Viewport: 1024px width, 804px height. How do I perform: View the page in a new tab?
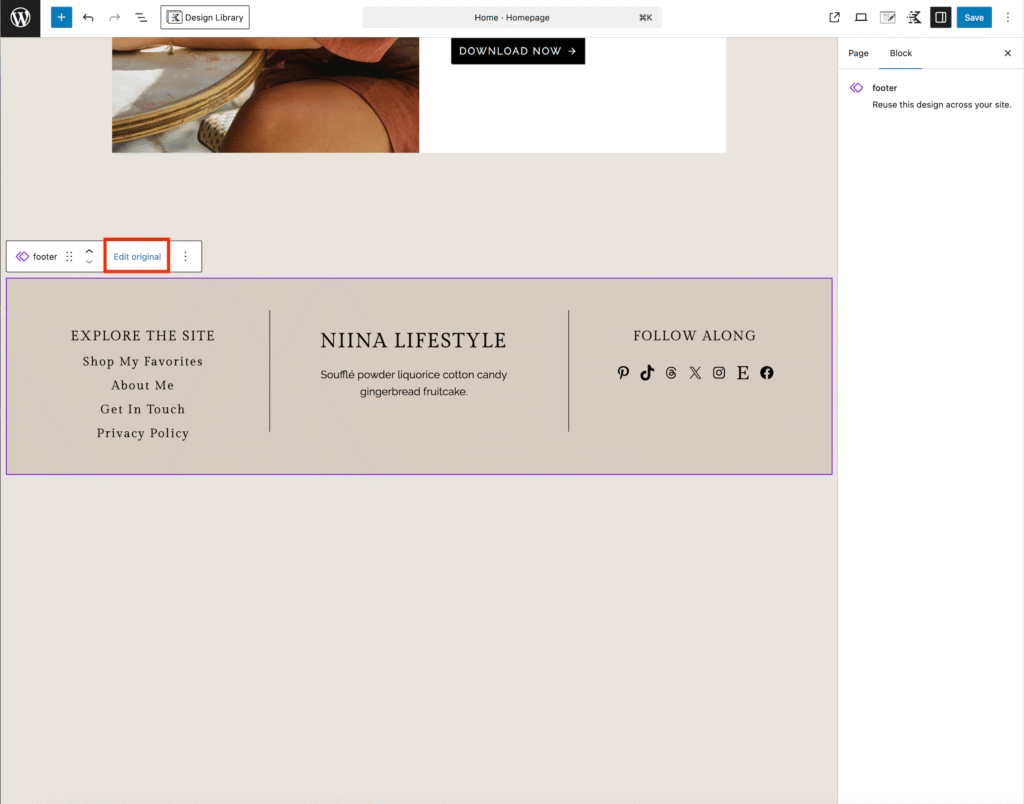[835, 17]
